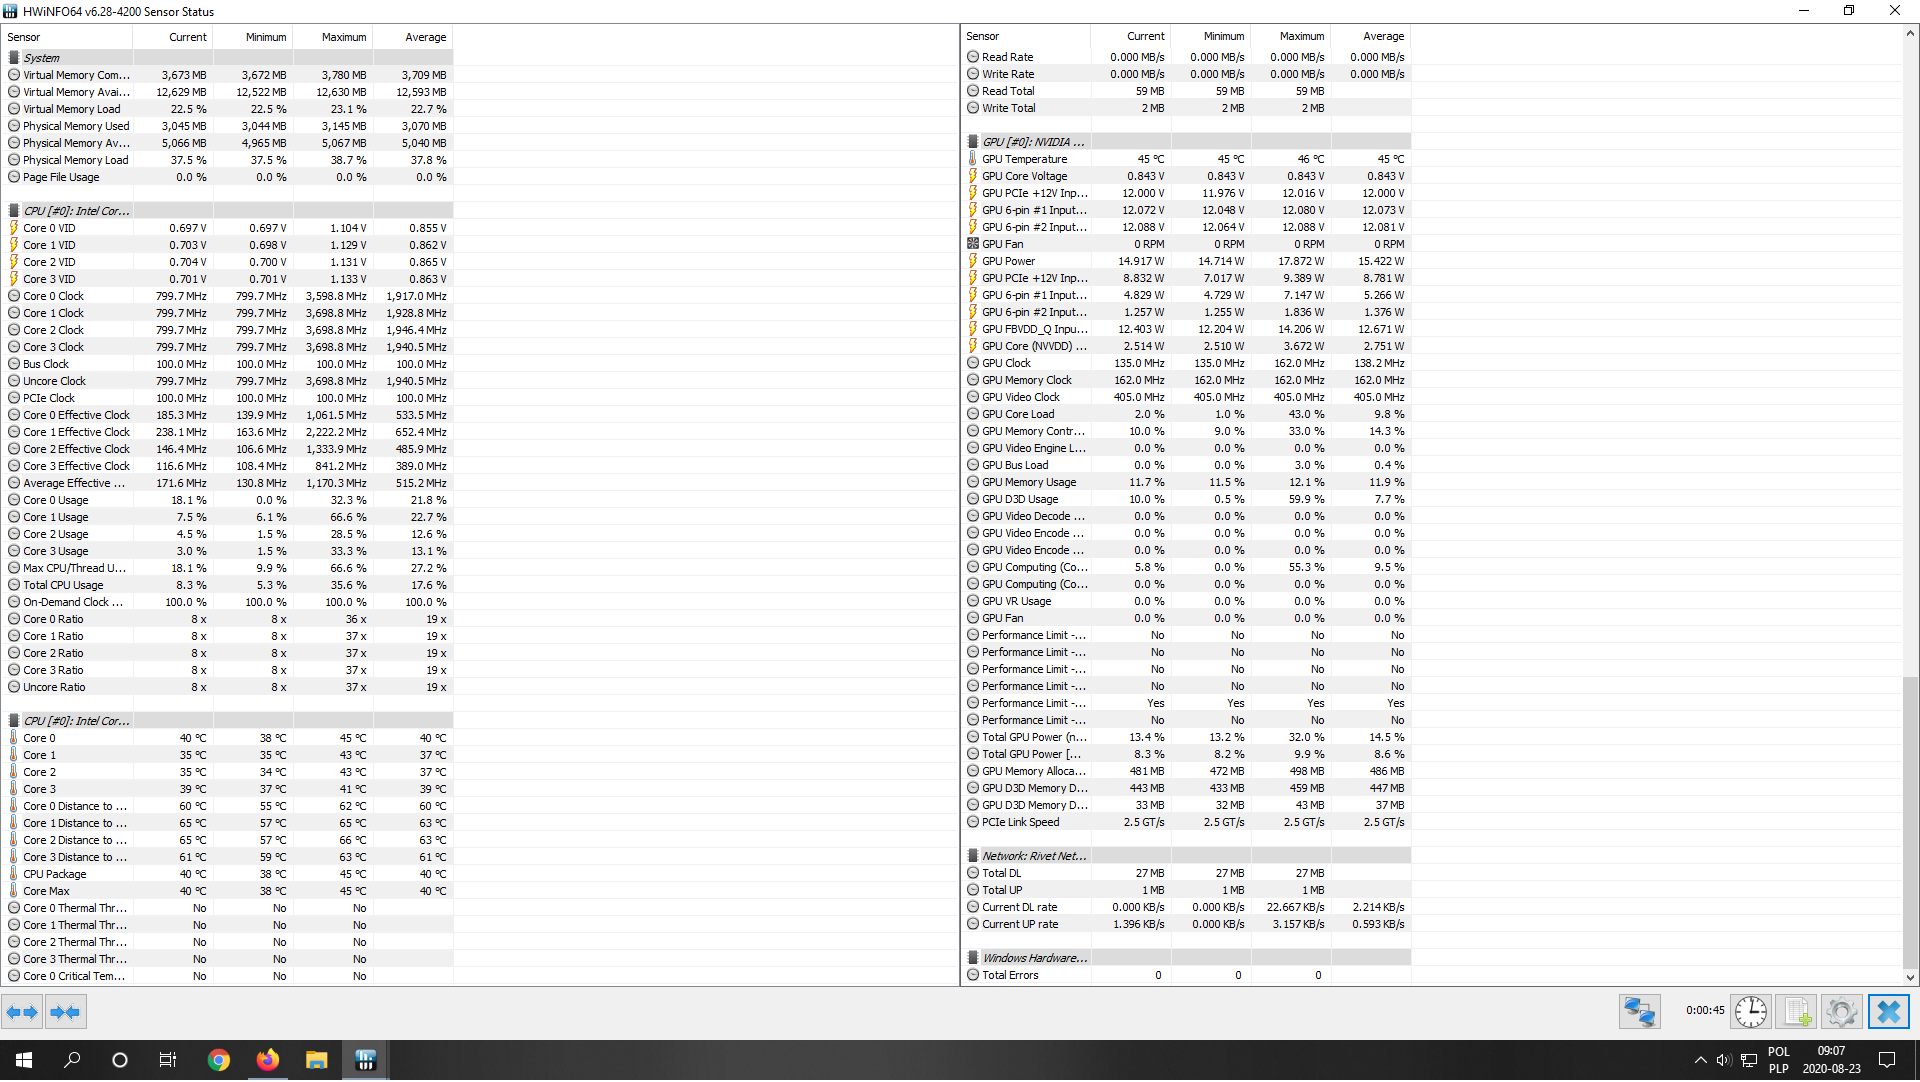
Task: Open the volume control in tray
Action: [x=1724, y=1061]
